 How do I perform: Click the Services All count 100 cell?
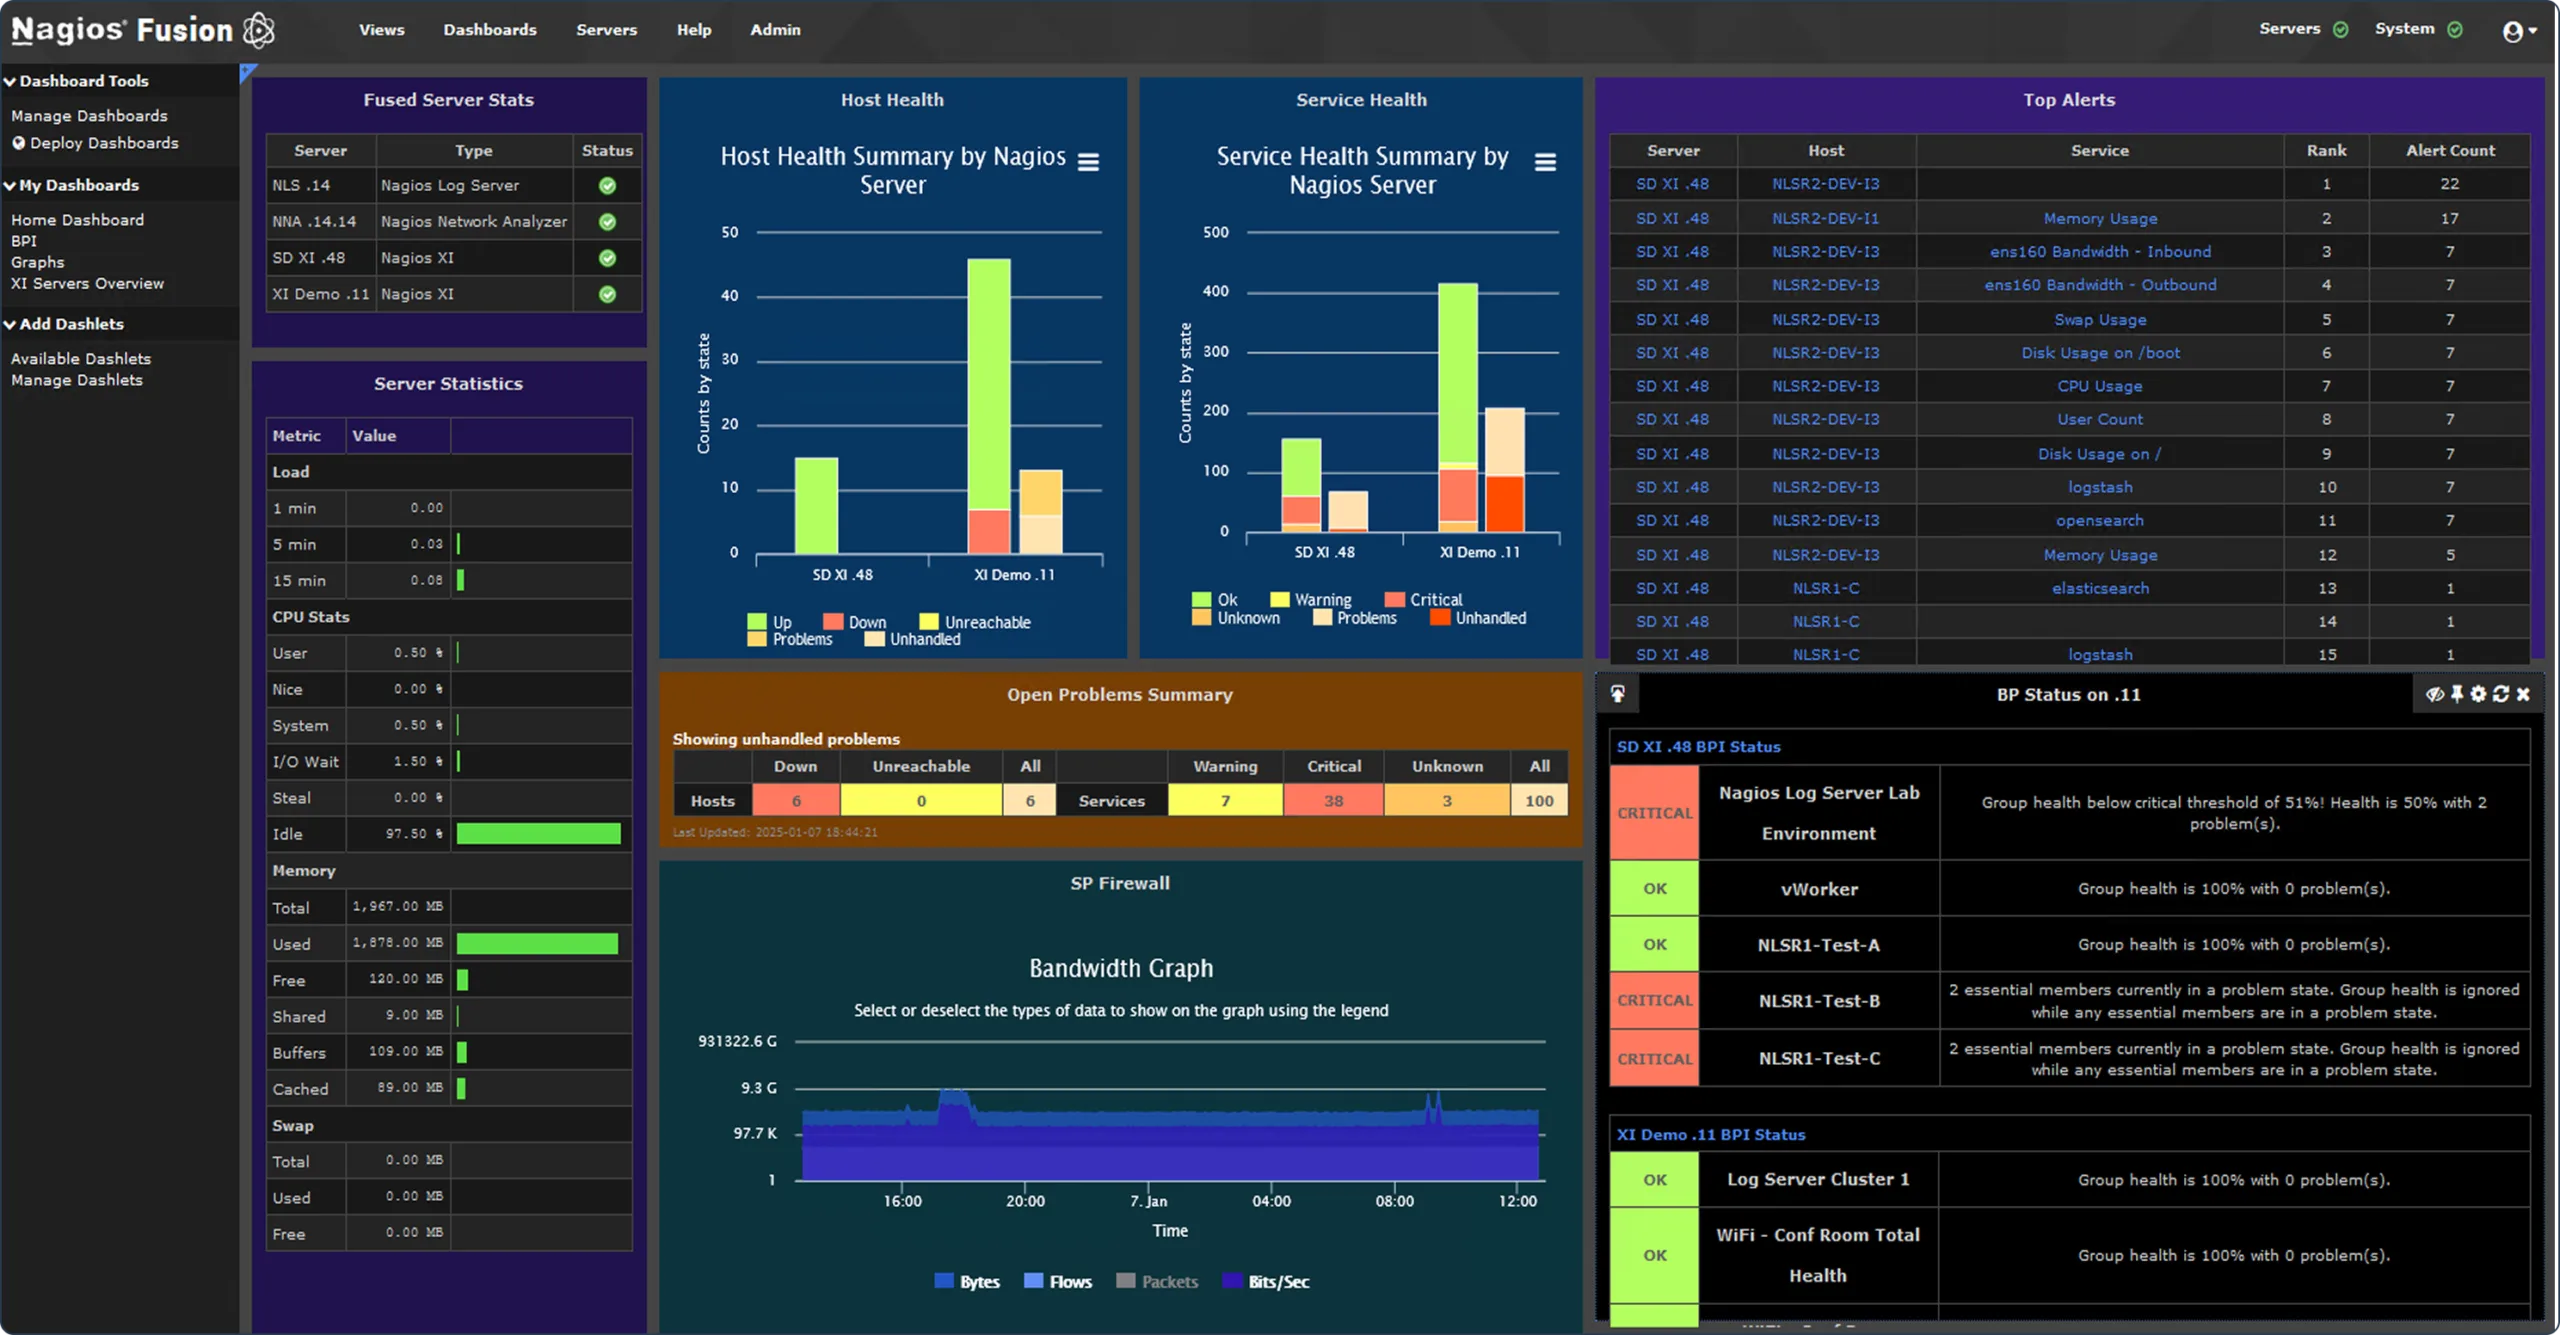click(1539, 800)
